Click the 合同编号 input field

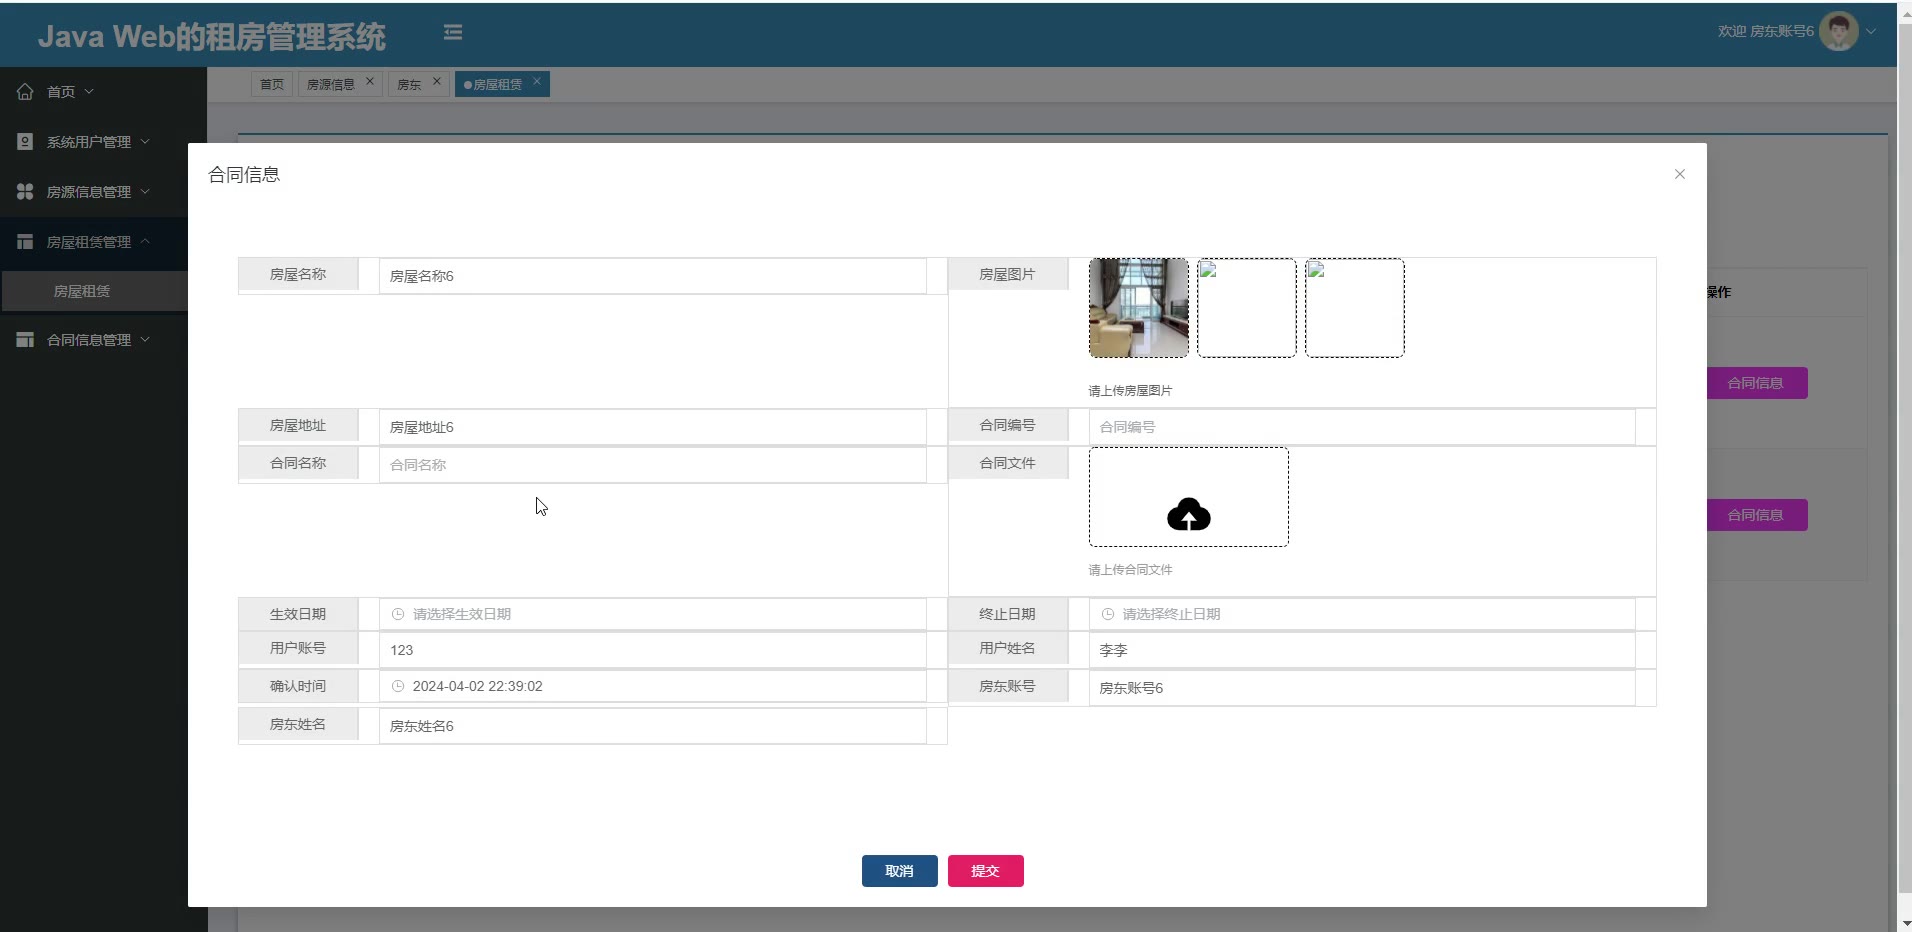point(1362,427)
